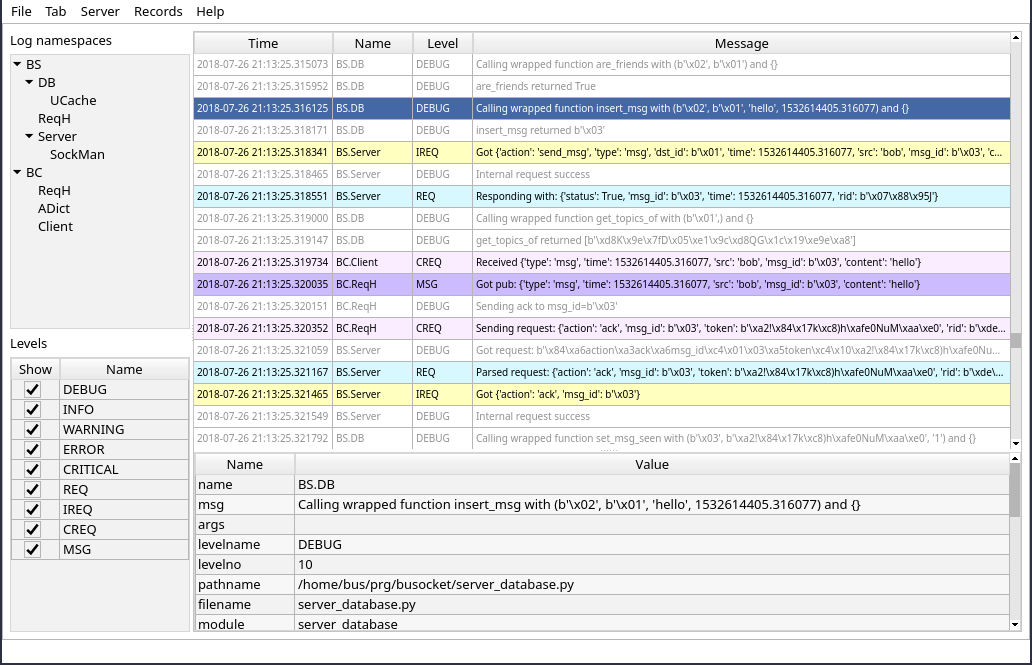Open the File menu
The height and width of the screenshot is (665, 1032).
tap(21, 12)
